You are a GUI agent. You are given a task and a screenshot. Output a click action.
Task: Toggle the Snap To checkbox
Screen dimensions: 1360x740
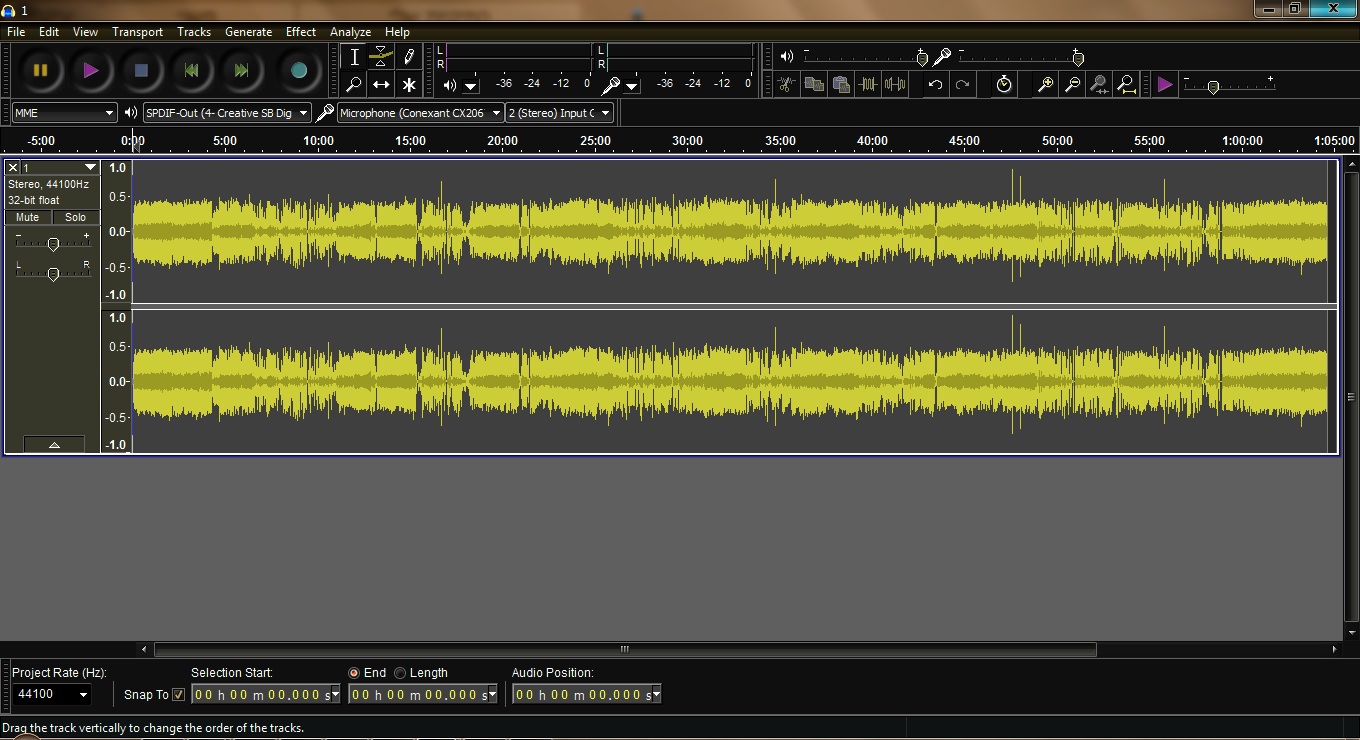[179, 694]
